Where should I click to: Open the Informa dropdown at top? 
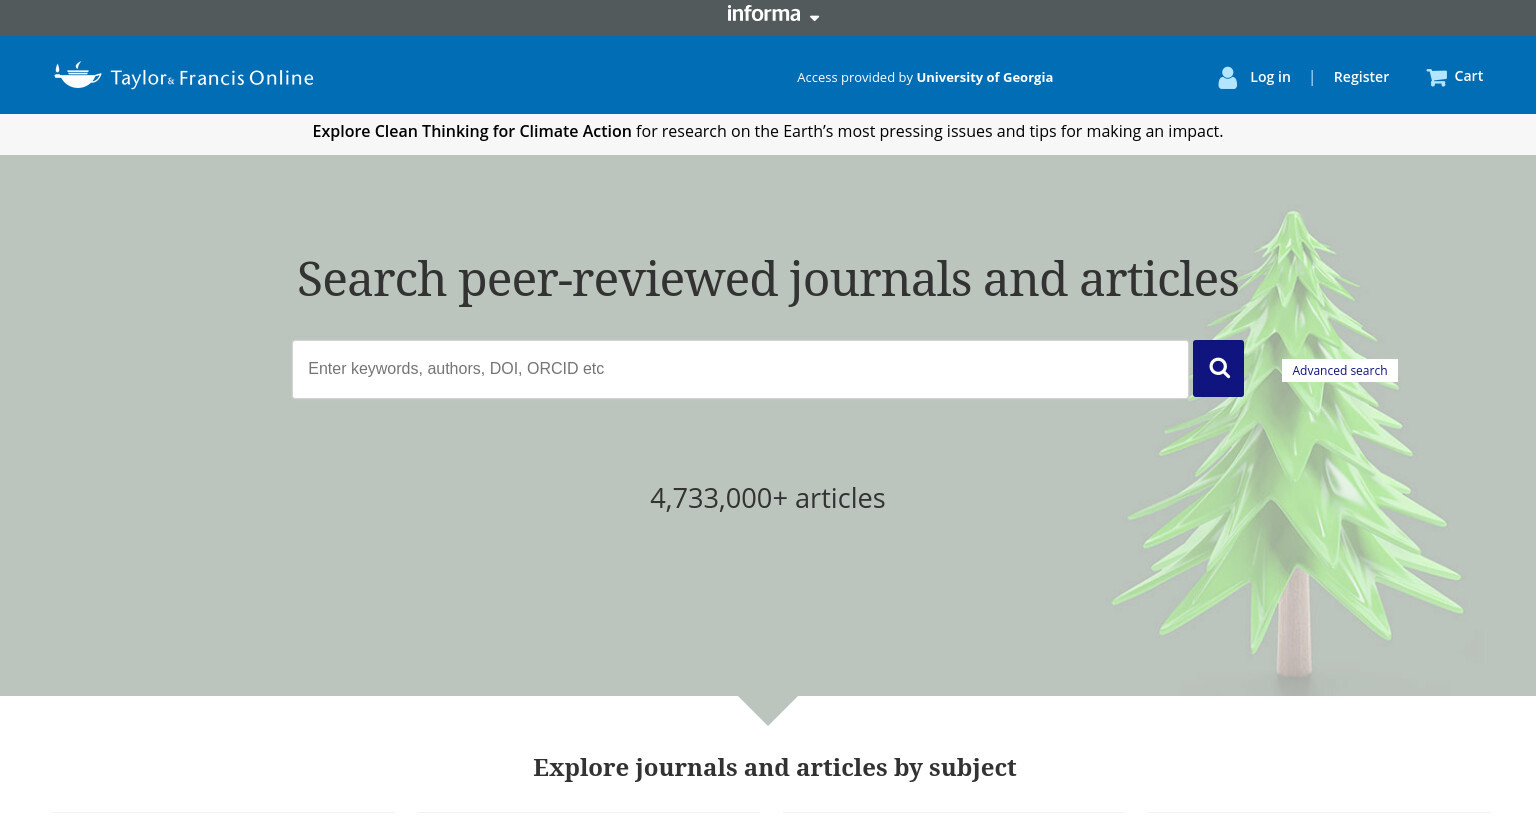tap(773, 14)
